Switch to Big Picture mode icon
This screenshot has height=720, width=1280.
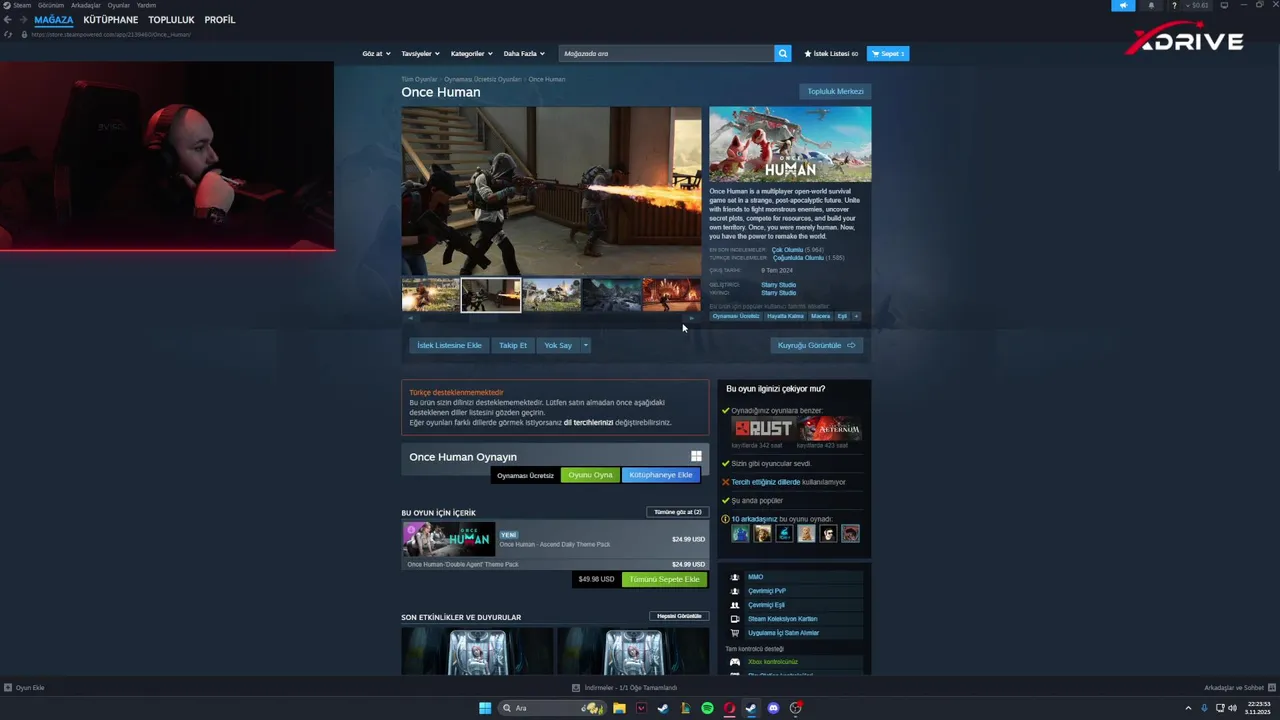(x=1224, y=5)
